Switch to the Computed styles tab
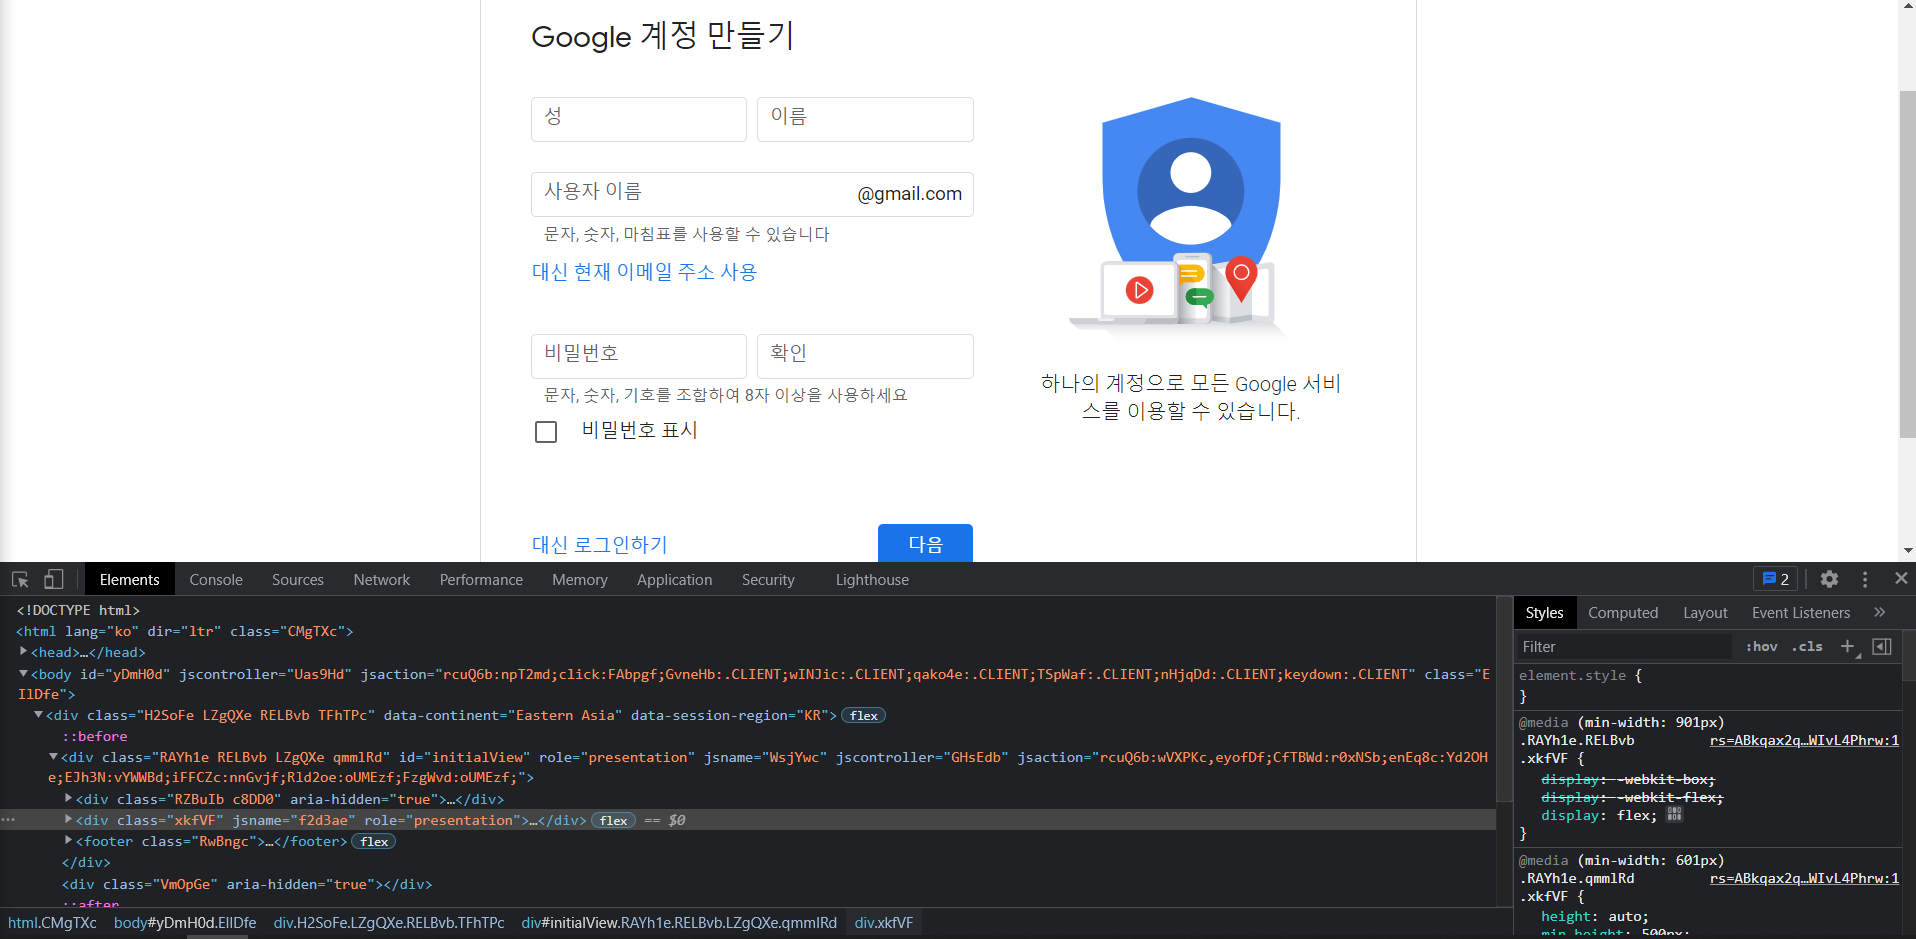1916x939 pixels. click(x=1623, y=613)
